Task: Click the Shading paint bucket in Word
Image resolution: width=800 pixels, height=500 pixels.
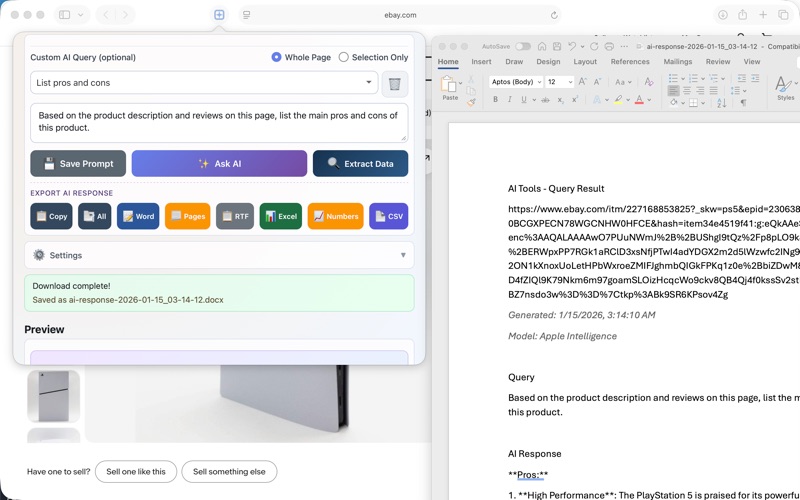Action: (674, 103)
